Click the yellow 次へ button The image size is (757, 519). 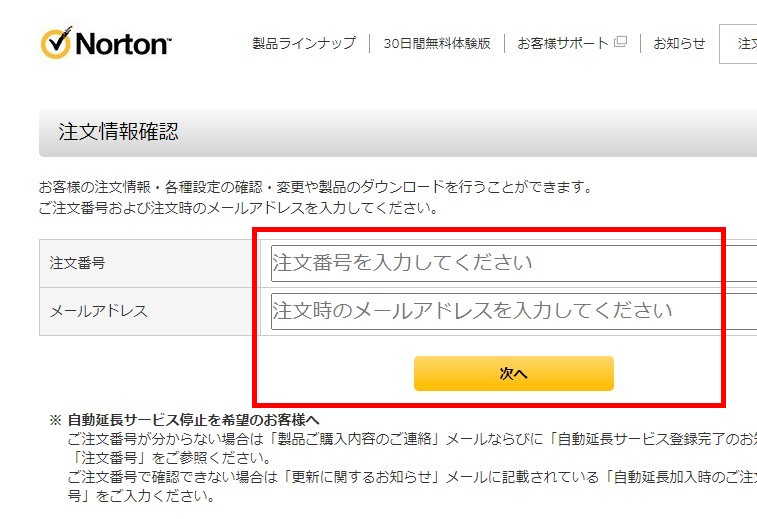[514, 373]
